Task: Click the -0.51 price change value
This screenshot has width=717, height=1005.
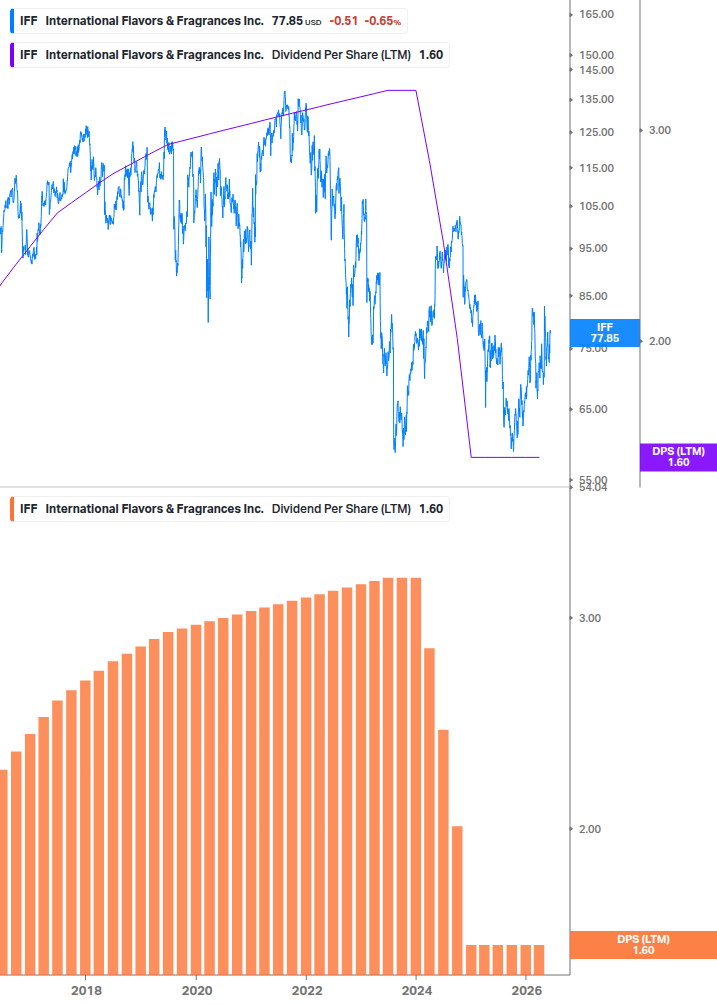Action: click(343, 21)
